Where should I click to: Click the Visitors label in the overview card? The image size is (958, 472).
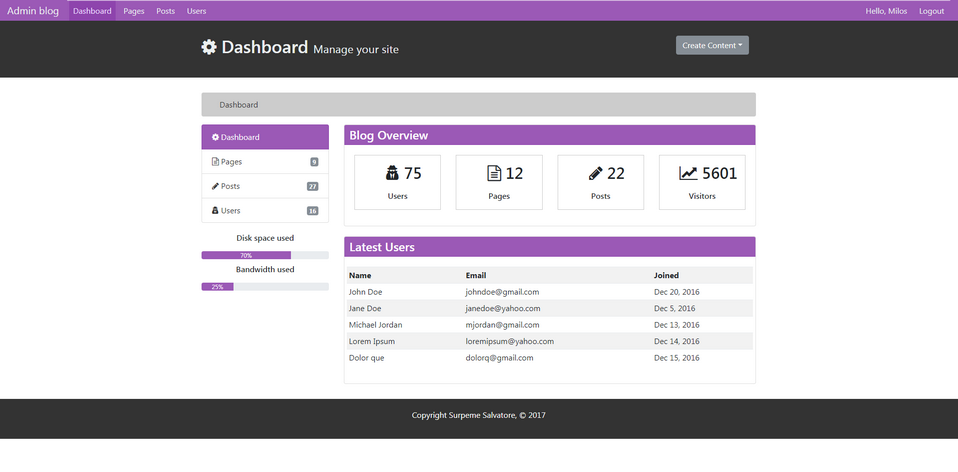702,196
